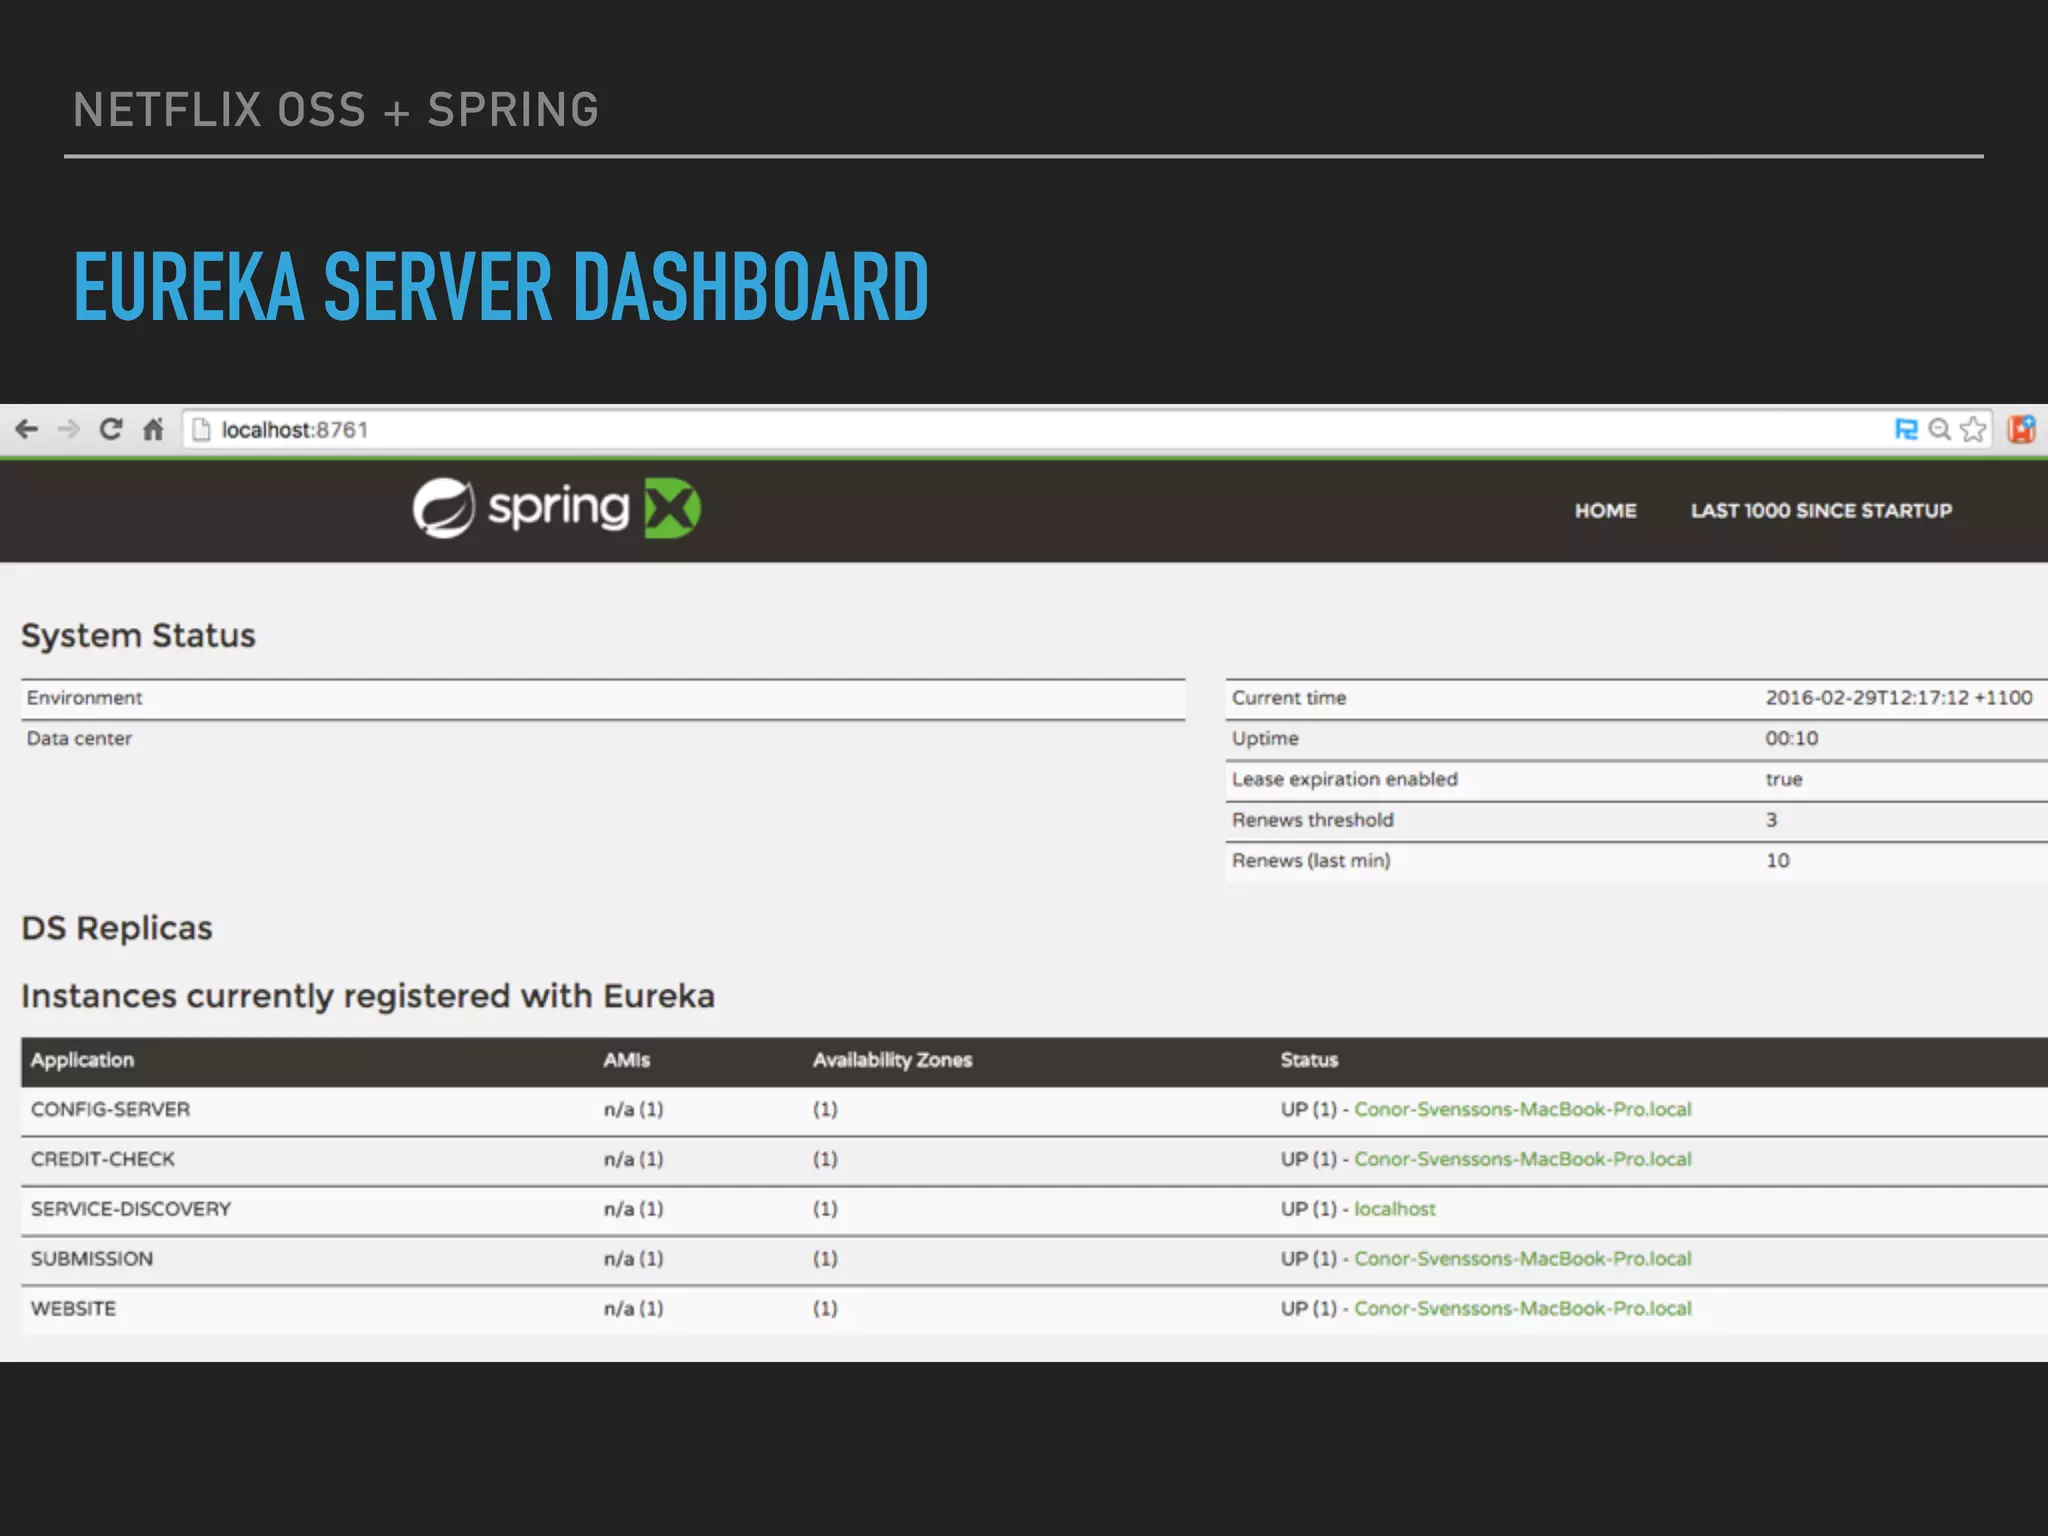Screen dimensions: 2048x1536
Task: Click the Application column header
Action: 82,1060
